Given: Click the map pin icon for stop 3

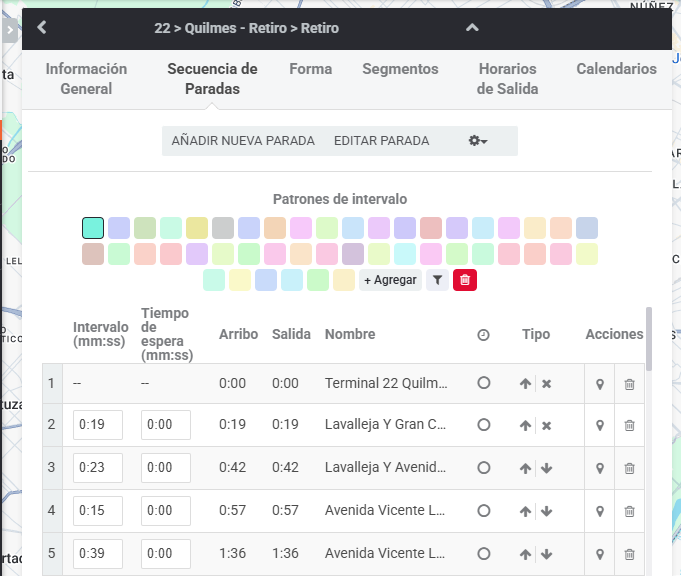Looking at the screenshot, I should point(600,468).
